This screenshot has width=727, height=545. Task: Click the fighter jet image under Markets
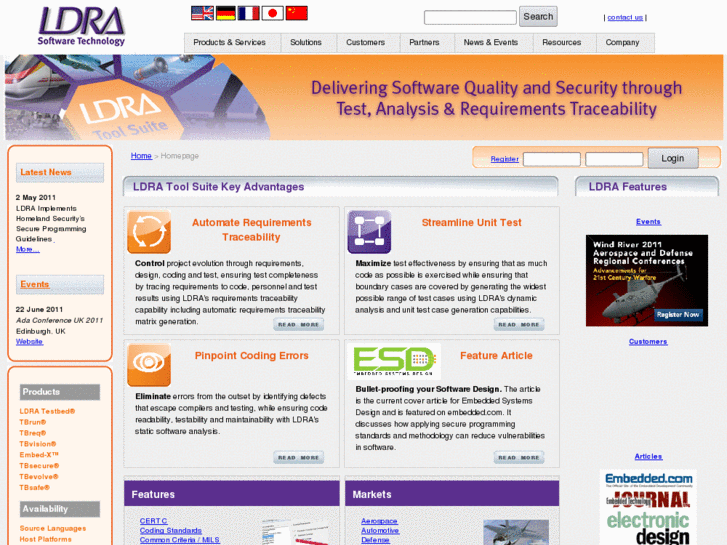tap(516, 532)
